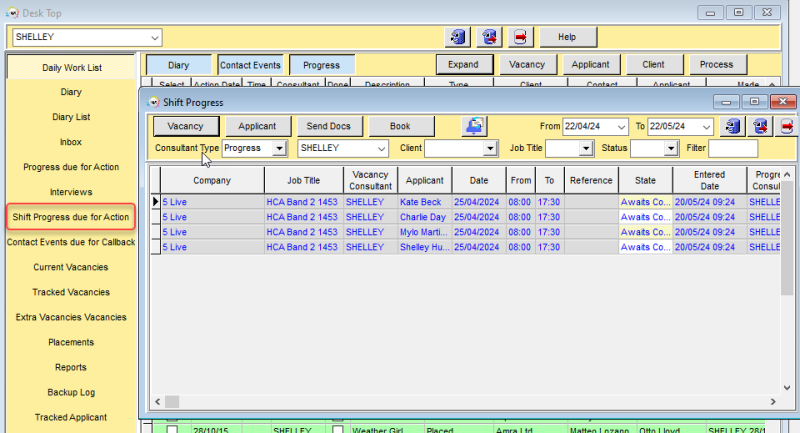
Task: Open Inbox in sidebar
Action: (x=71, y=142)
